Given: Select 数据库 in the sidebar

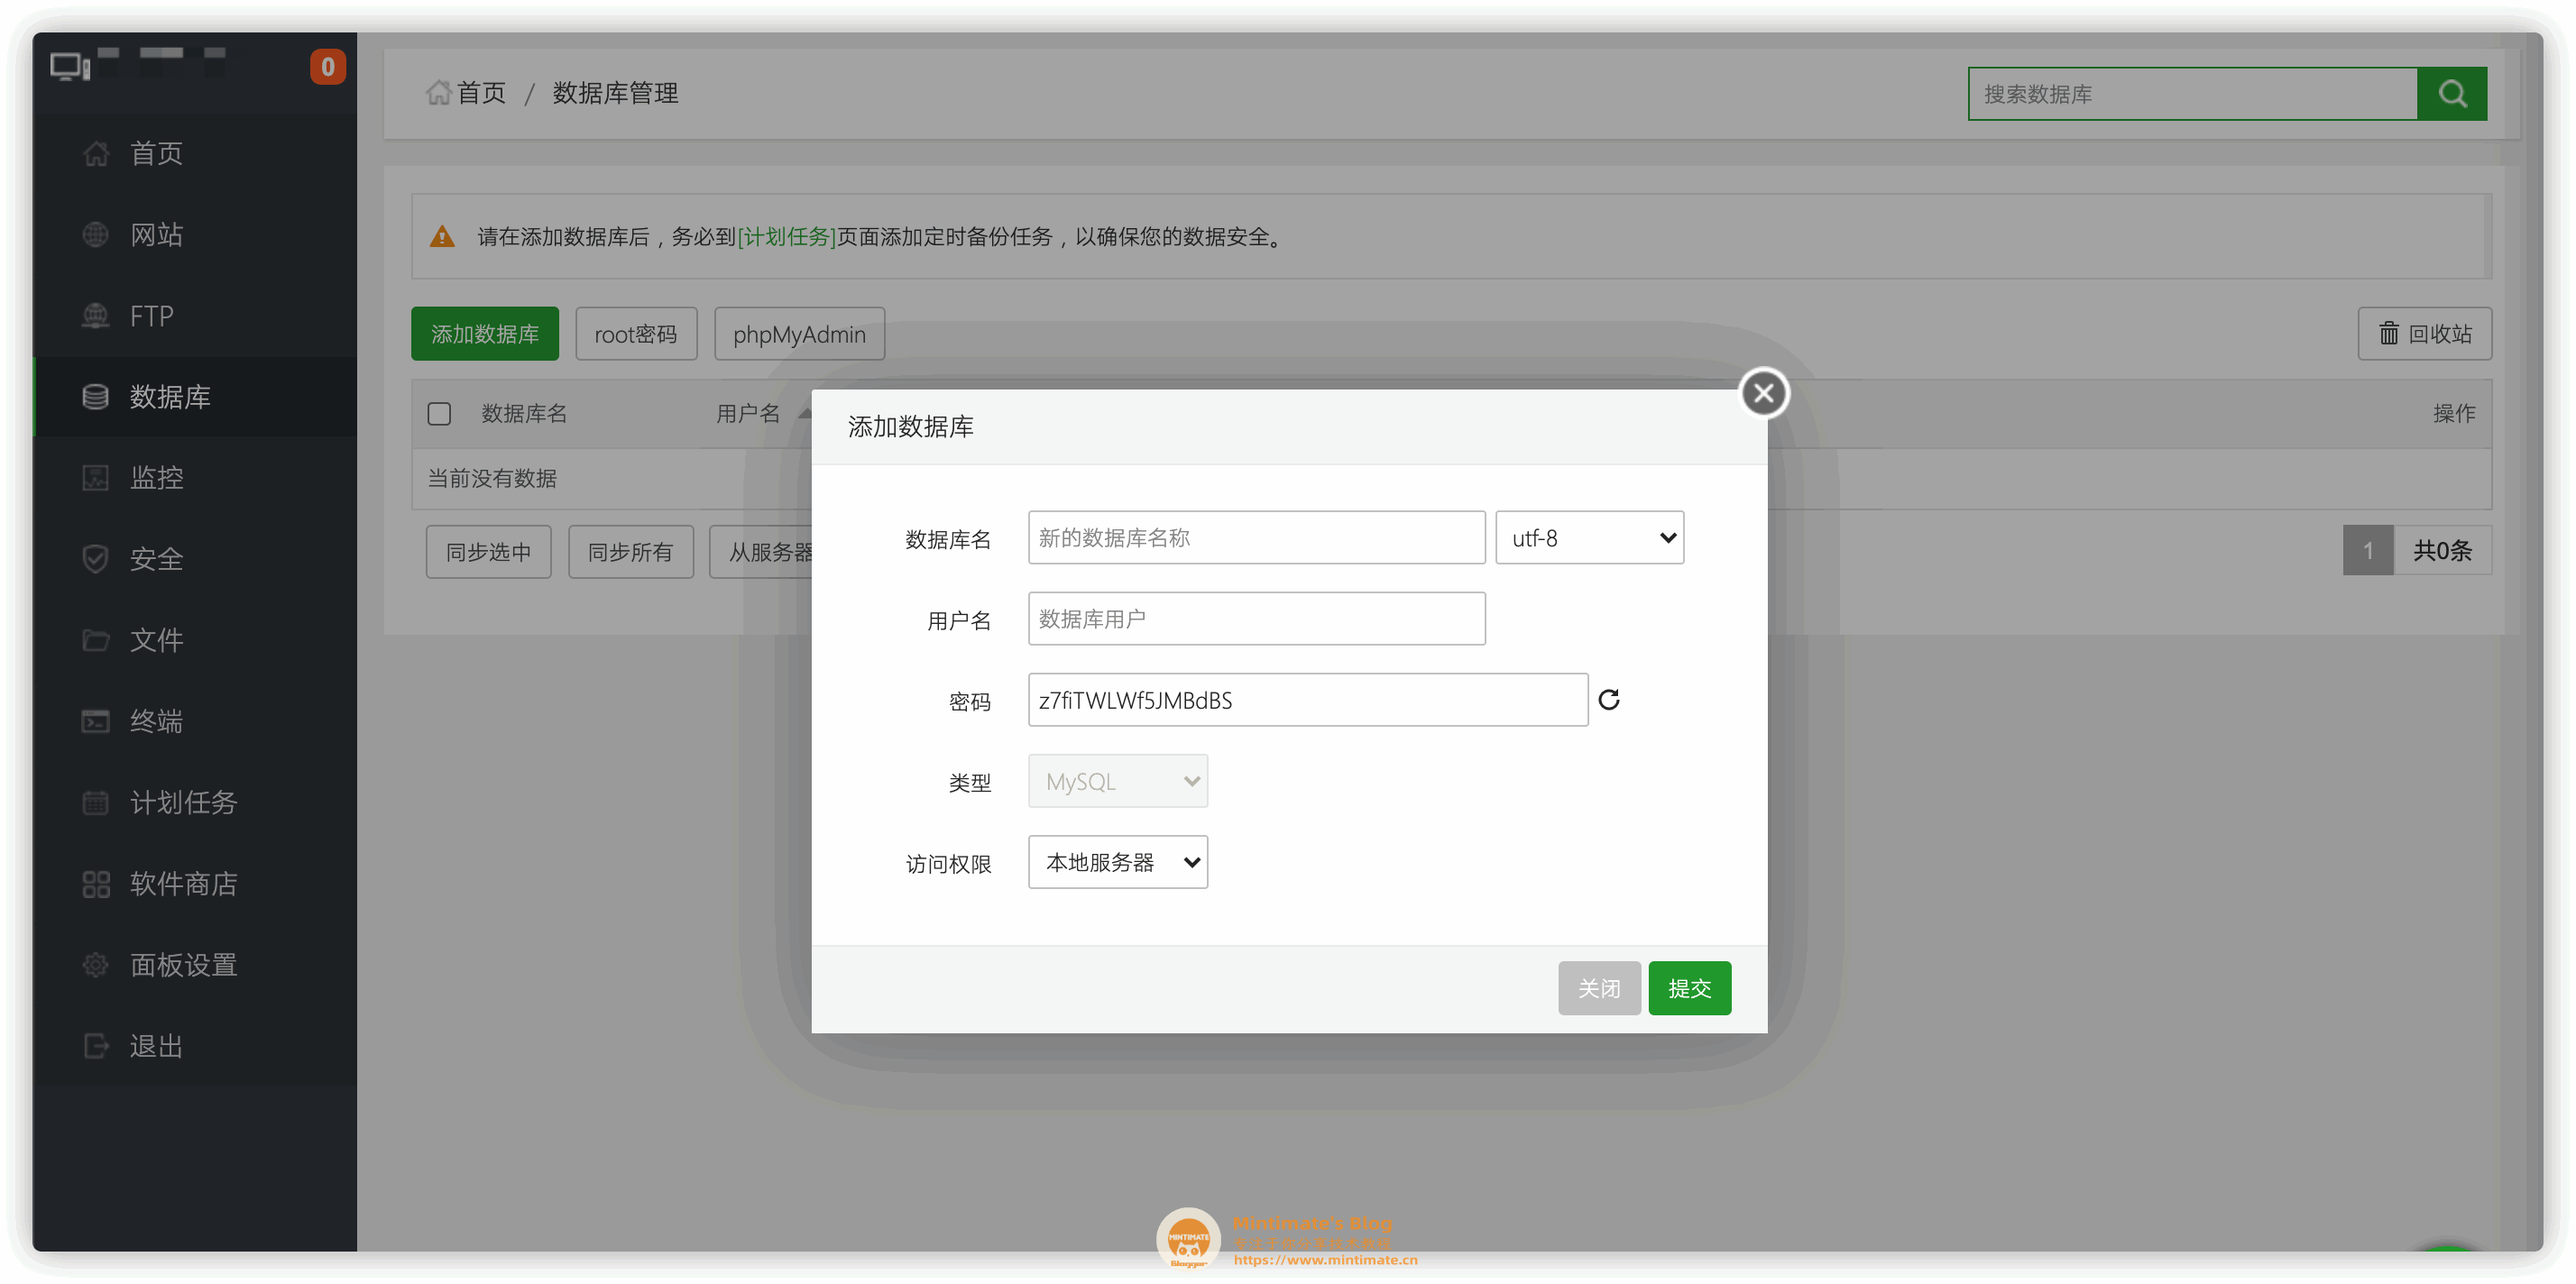Looking at the screenshot, I should (x=195, y=397).
